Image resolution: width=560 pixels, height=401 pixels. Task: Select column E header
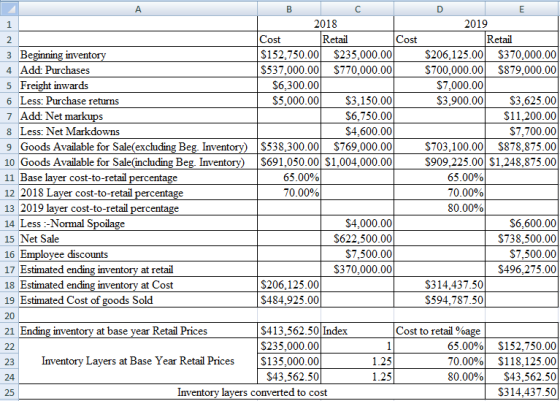point(522,9)
